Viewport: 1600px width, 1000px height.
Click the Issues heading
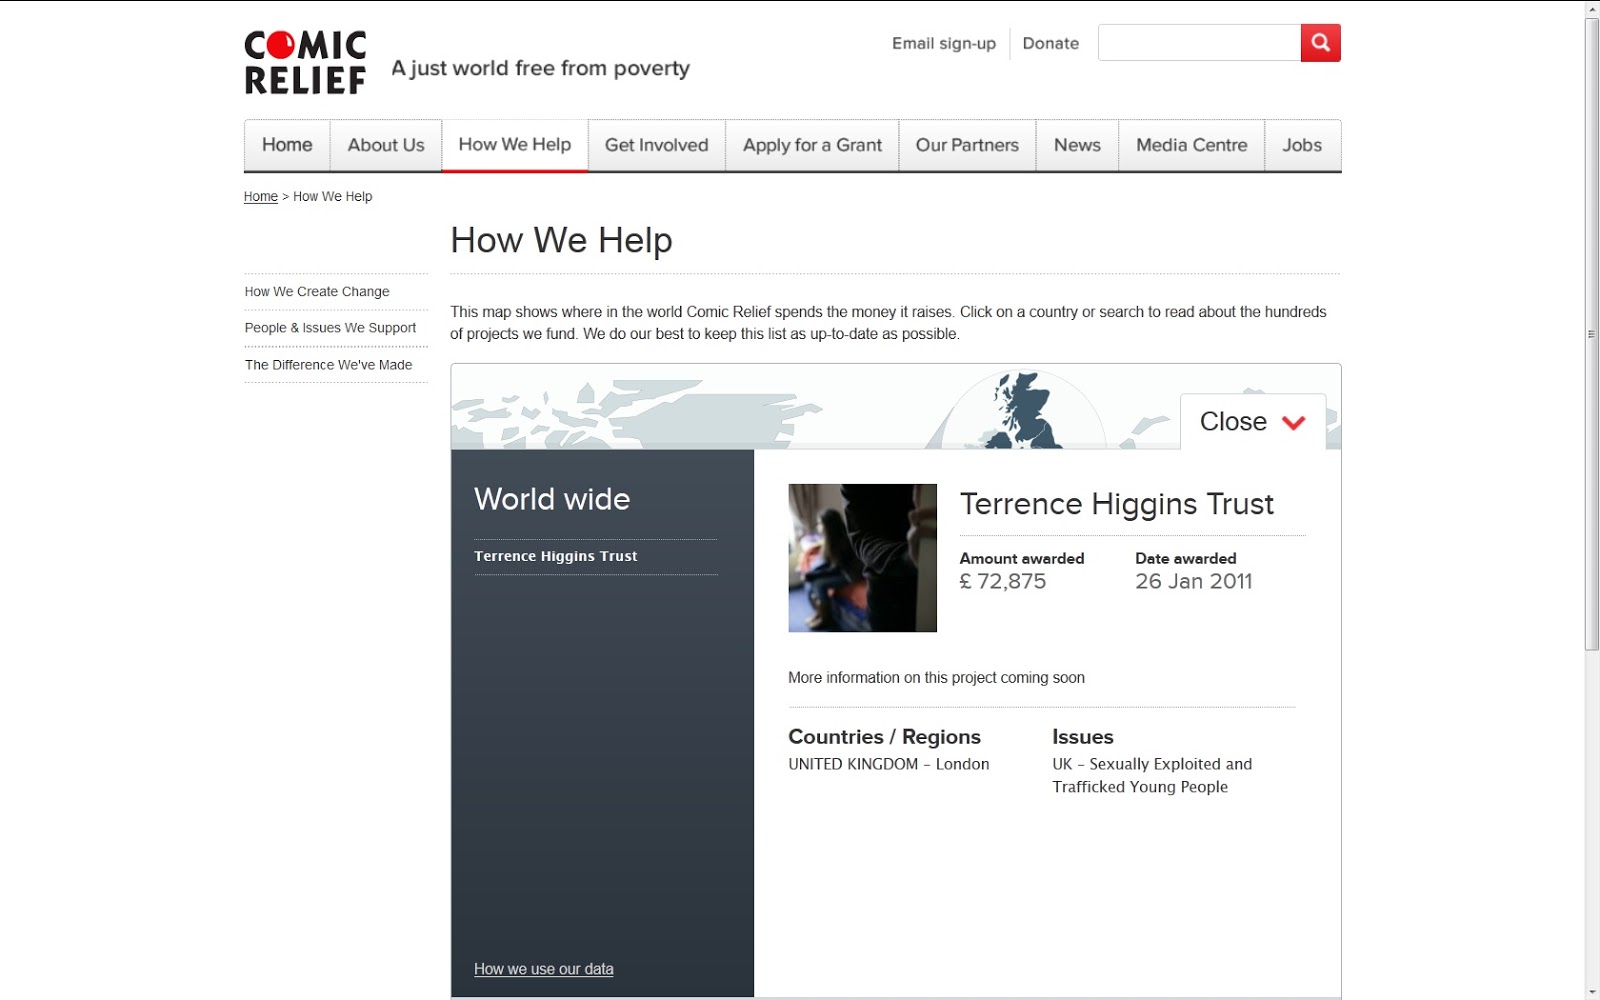click(1083, 737)
